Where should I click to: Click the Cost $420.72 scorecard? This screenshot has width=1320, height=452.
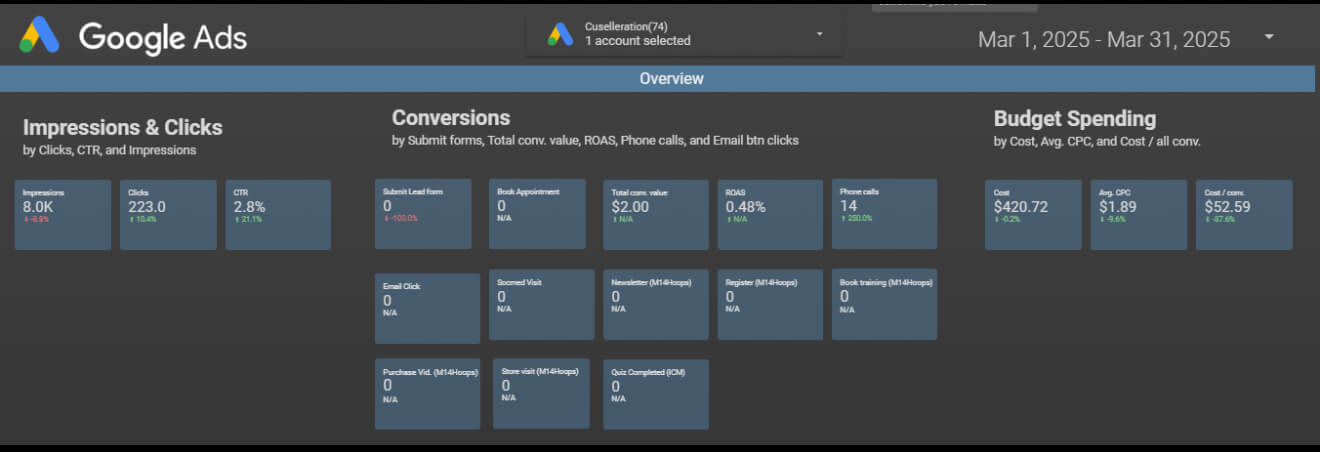(x=1033, y=215)
